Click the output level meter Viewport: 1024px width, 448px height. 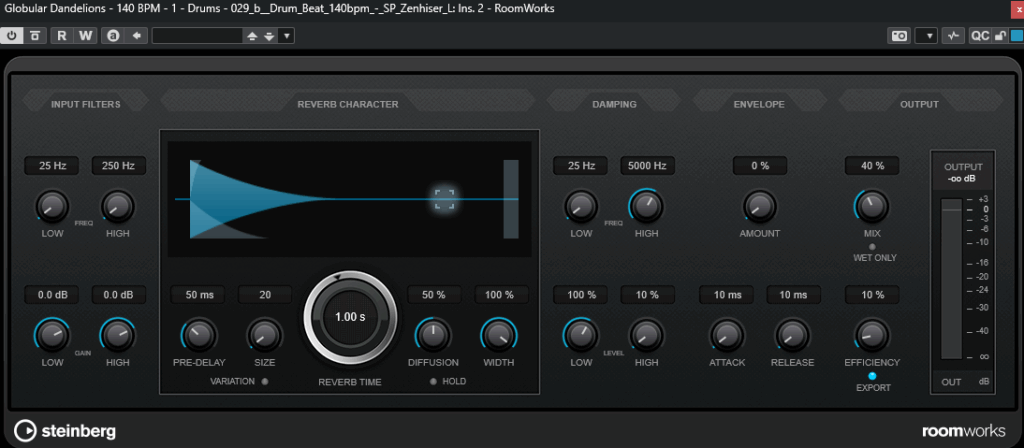coord(952,280)
